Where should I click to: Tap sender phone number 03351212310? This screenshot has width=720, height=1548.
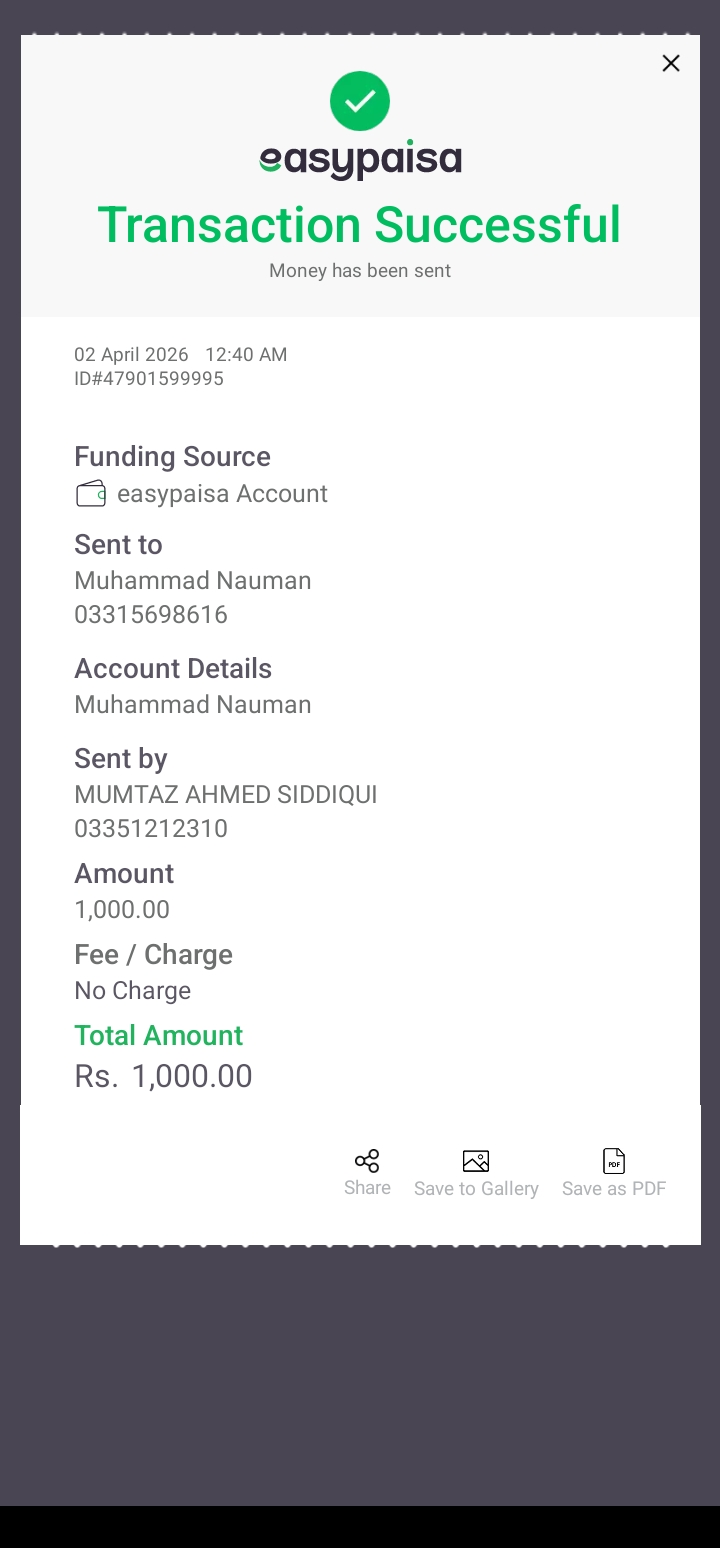click(x=151, y=829)
